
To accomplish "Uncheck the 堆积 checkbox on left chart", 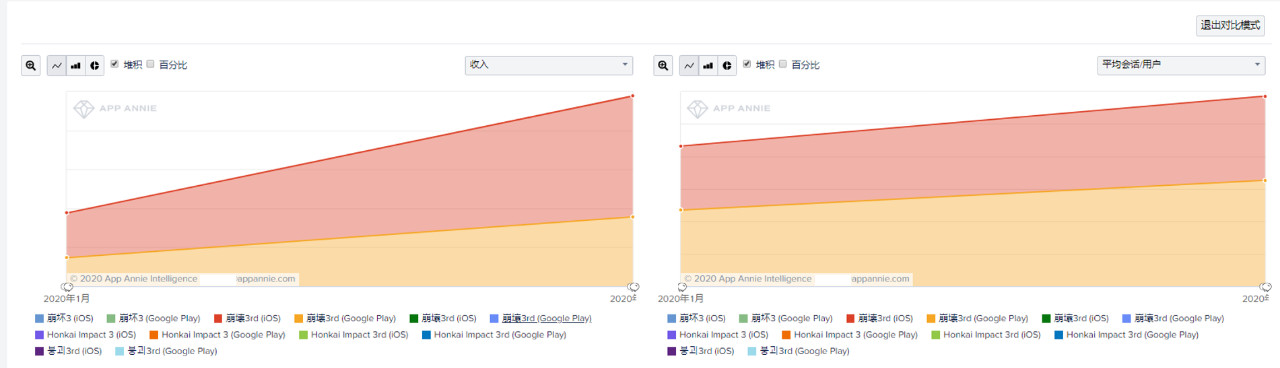I will 115,64.
